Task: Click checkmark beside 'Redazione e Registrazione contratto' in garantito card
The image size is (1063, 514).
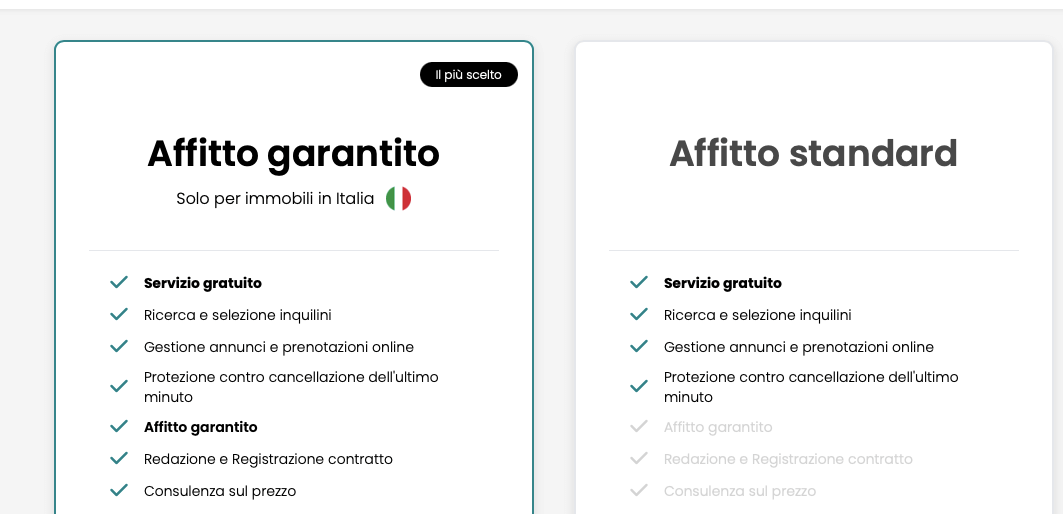Action: pyautogui.click(x=119, y=459)
